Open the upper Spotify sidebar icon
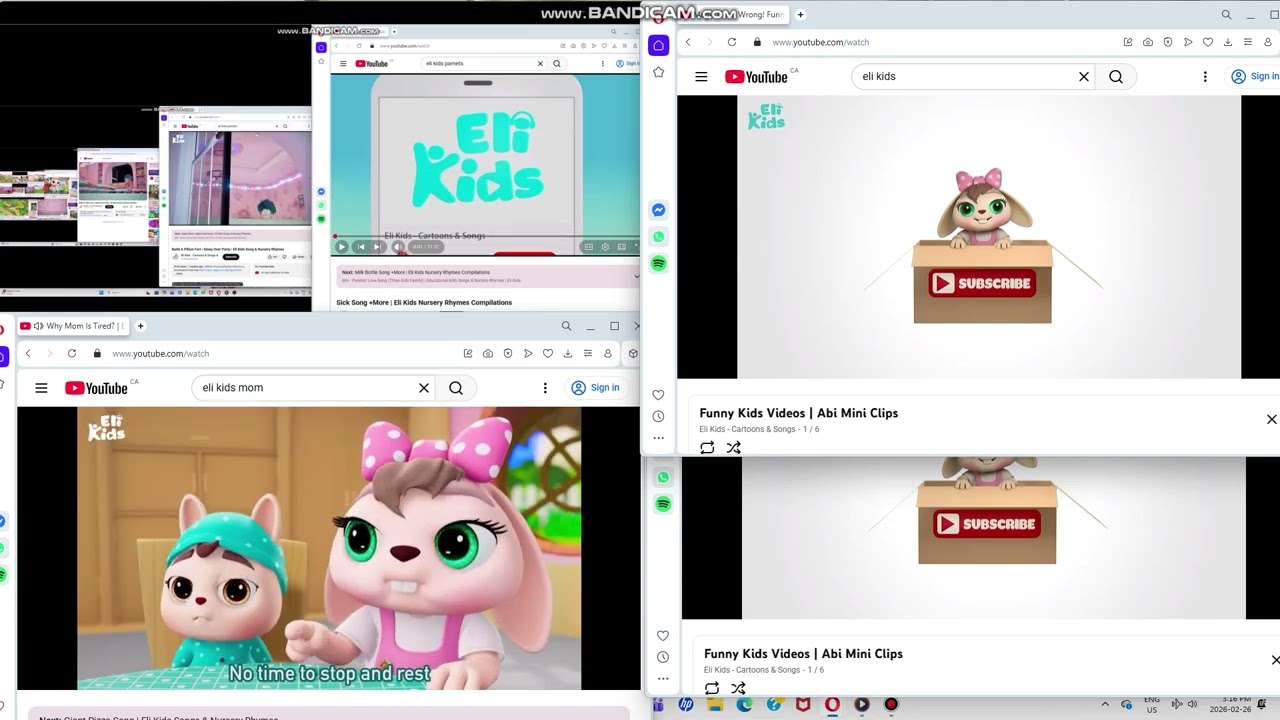The width and height of the screenshot is (1280, 720). click(x=658, y=263)
